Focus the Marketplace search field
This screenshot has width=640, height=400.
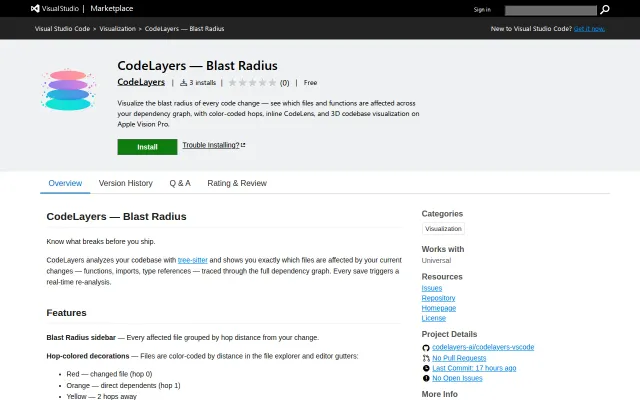click(x=551, y=10)
